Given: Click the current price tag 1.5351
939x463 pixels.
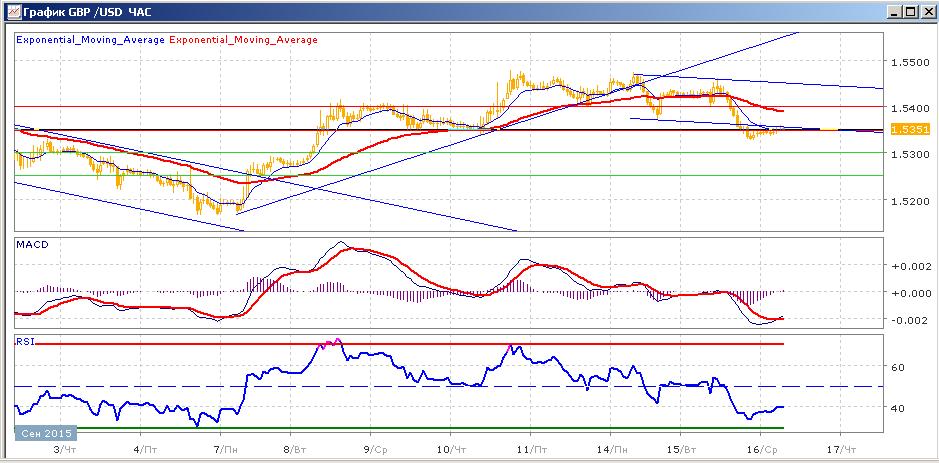Looking at the screenshot, I should (x=904, y=130).
